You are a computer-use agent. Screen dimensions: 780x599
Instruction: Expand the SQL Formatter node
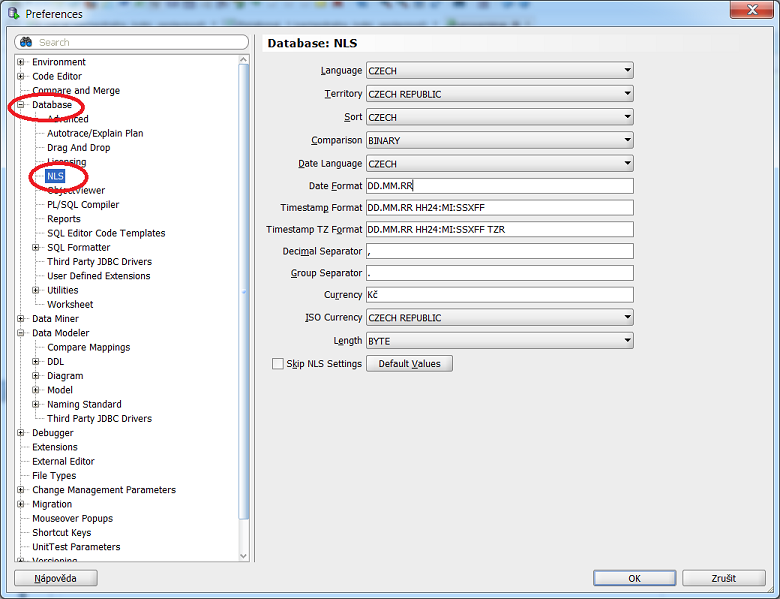36,247
